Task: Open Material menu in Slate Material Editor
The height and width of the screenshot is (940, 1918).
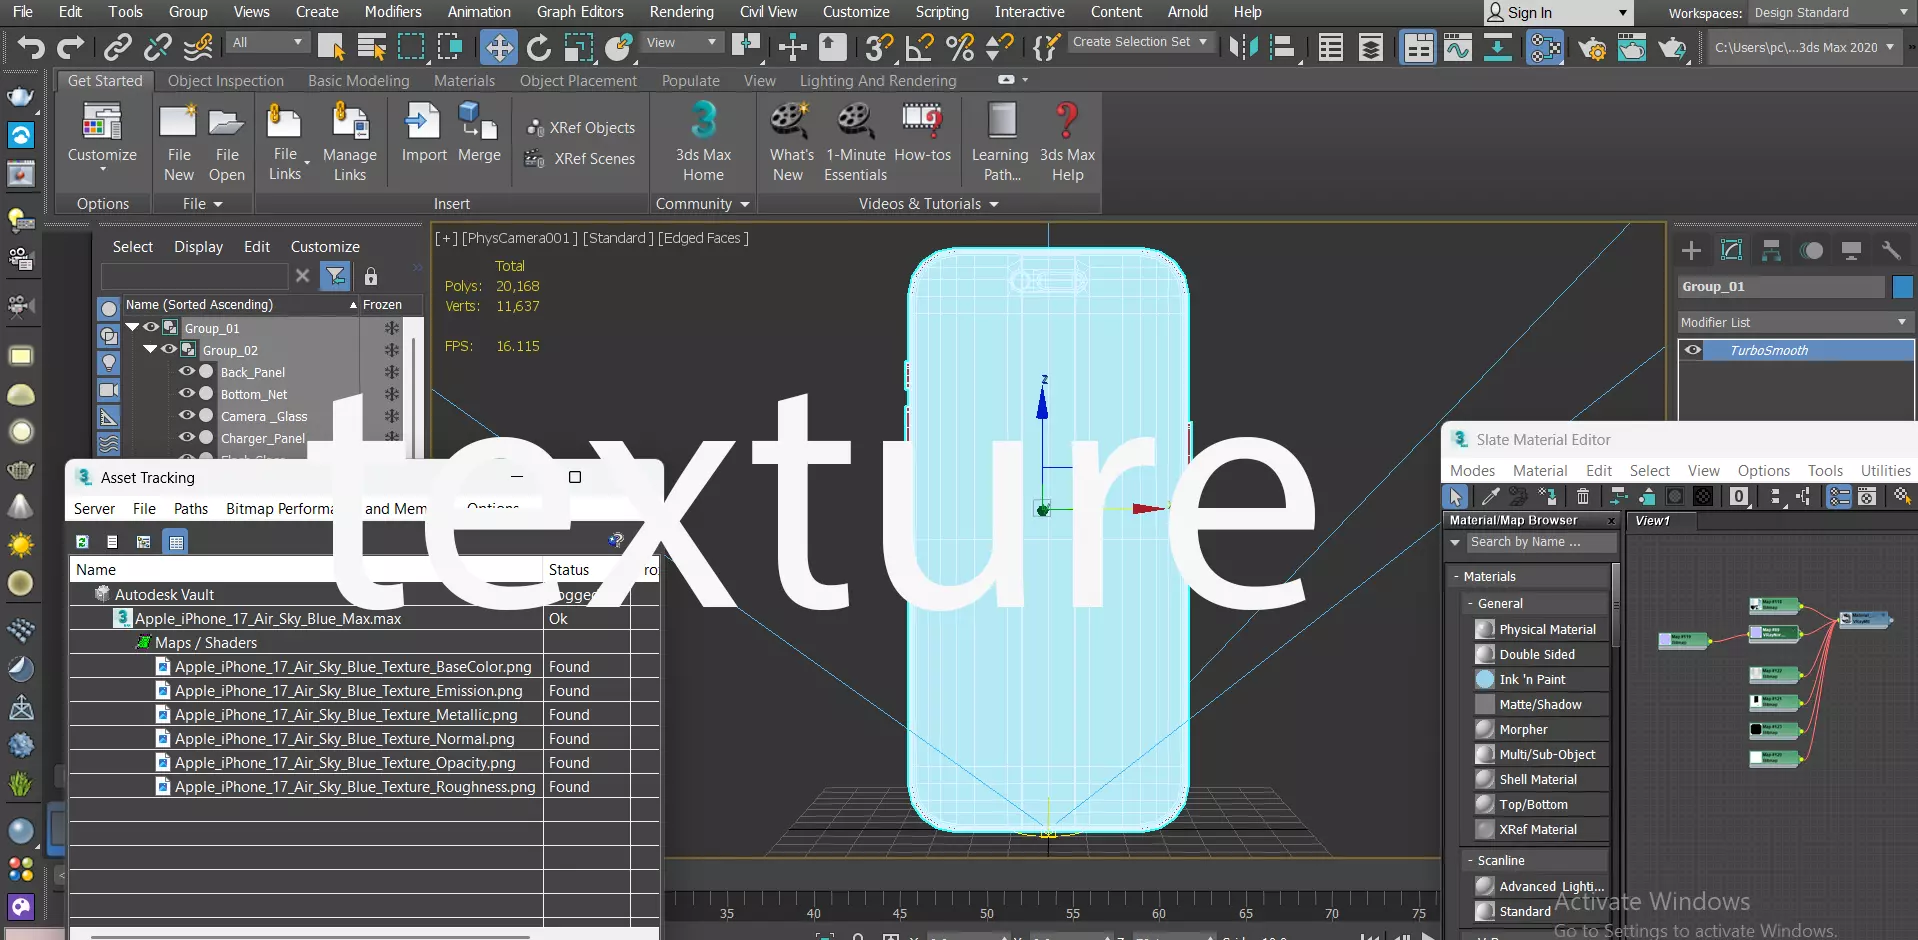Action: coord(1540,471)
